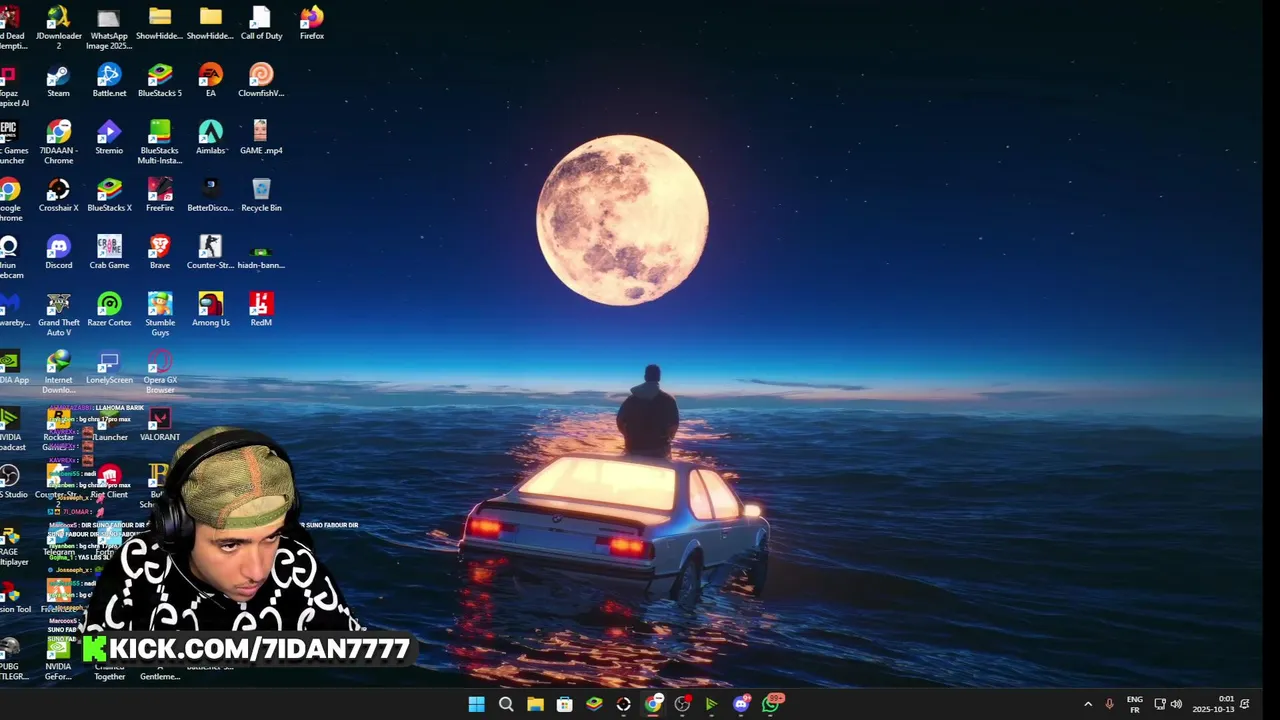Switch to OBS icon with red dot

[x=683, y=704]
